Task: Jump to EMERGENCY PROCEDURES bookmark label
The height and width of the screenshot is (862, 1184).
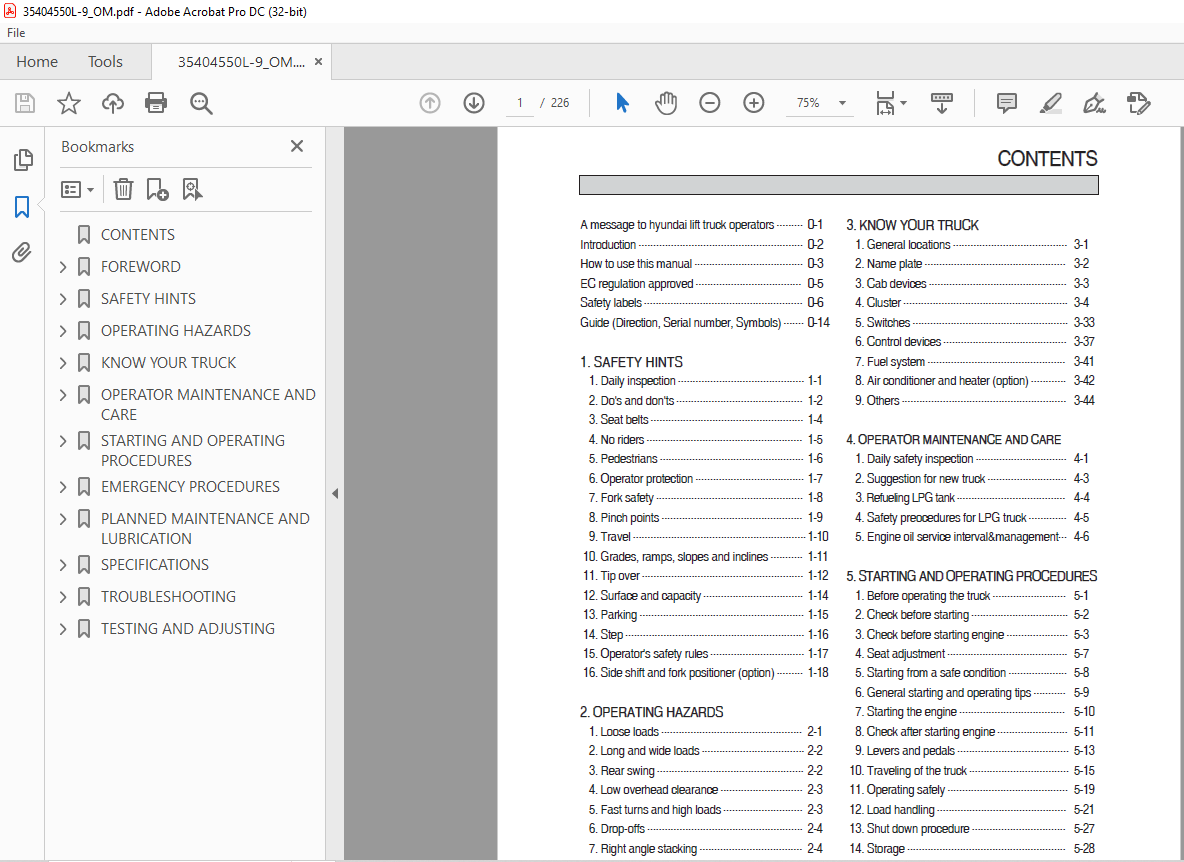Action: (x=190, y=487)
